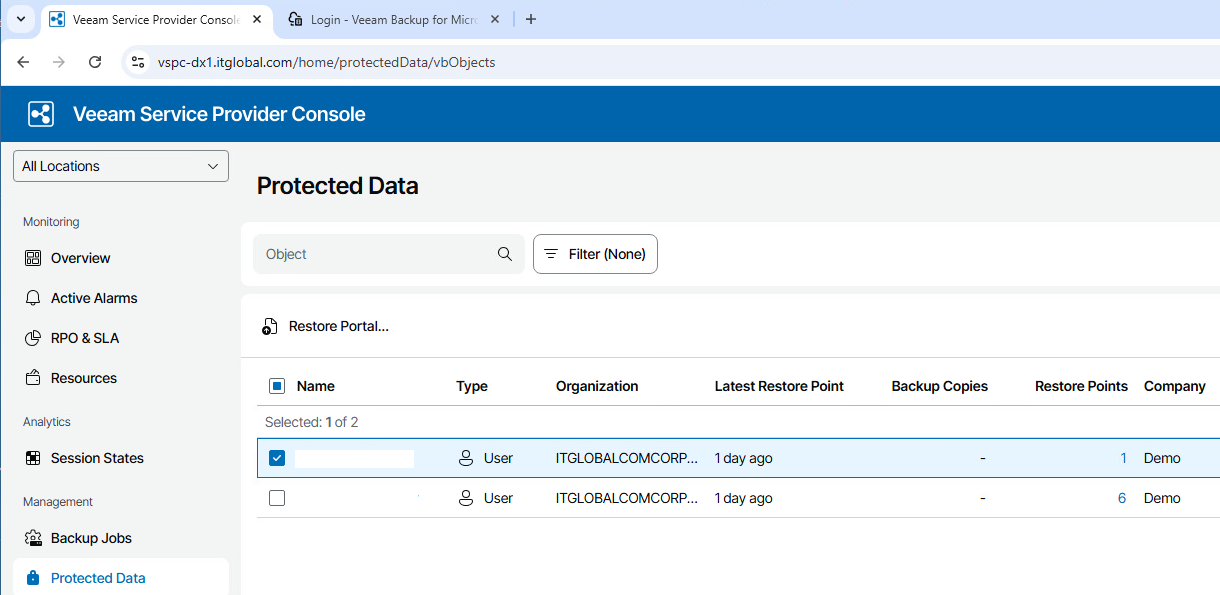The image size is (1220, 595).
Task: Click the Restore Portal icon
Action: point(270,326)
